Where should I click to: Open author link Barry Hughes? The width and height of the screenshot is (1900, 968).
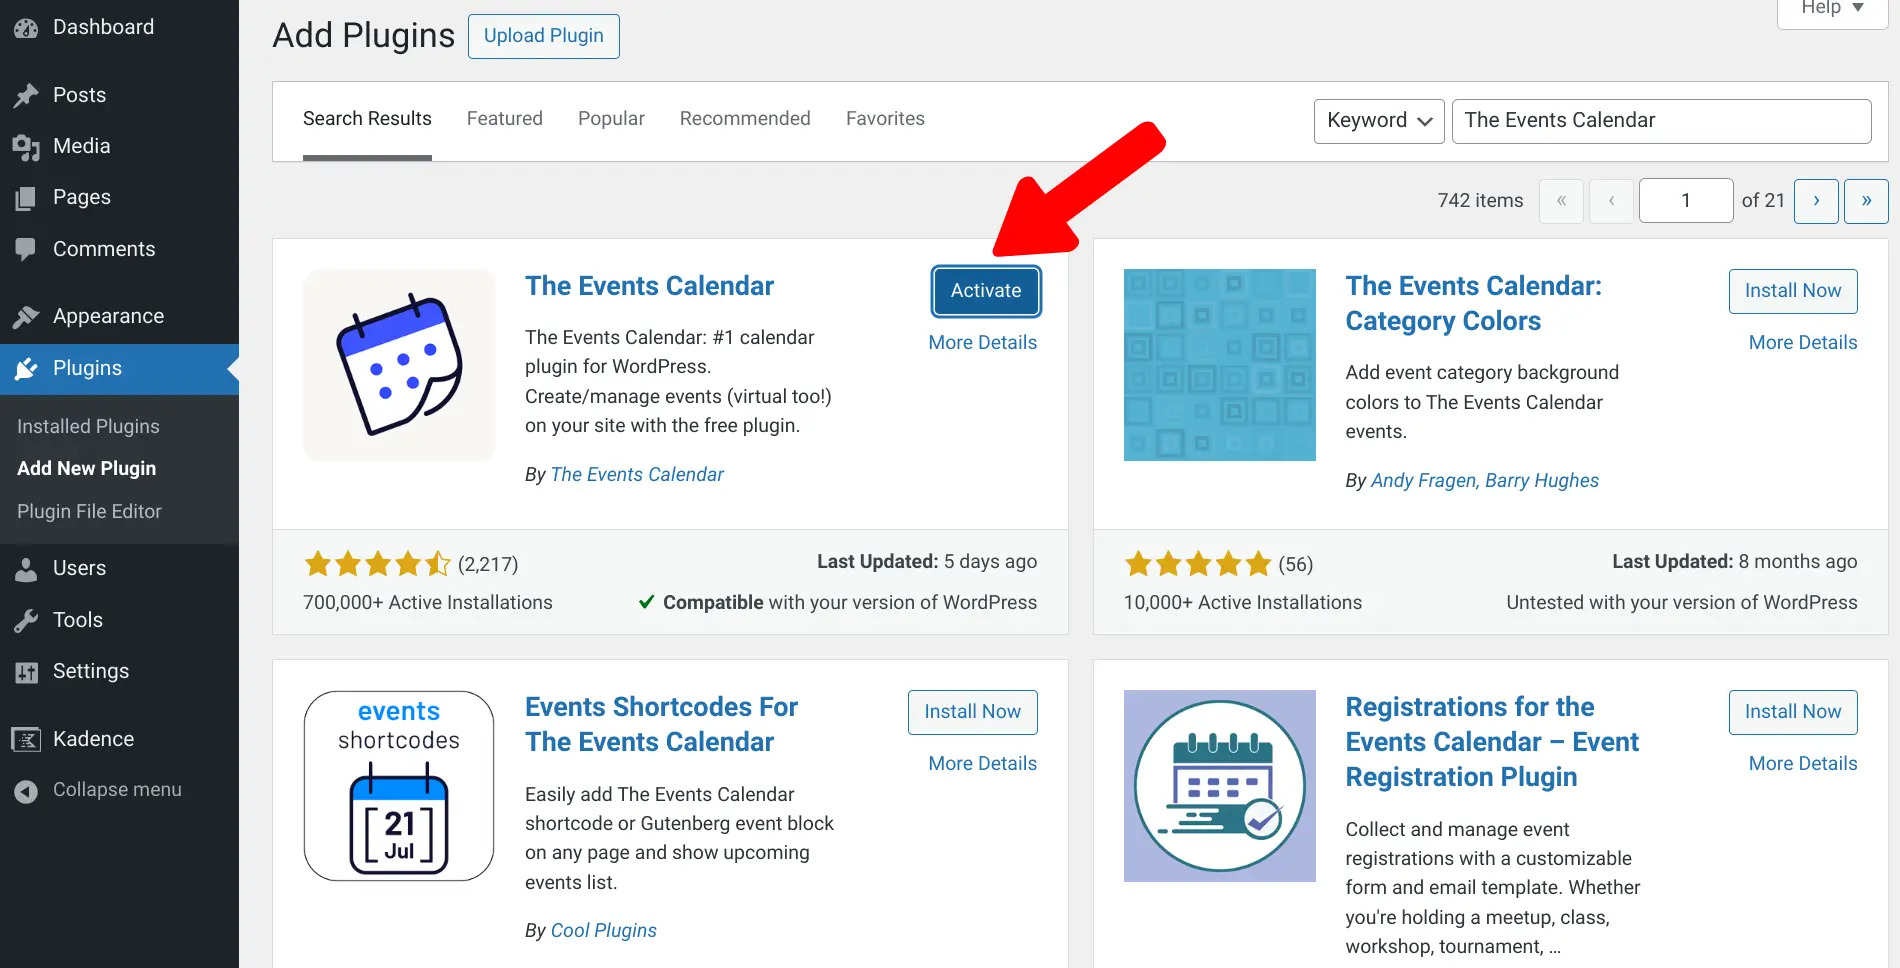(x=1542, y=481)
